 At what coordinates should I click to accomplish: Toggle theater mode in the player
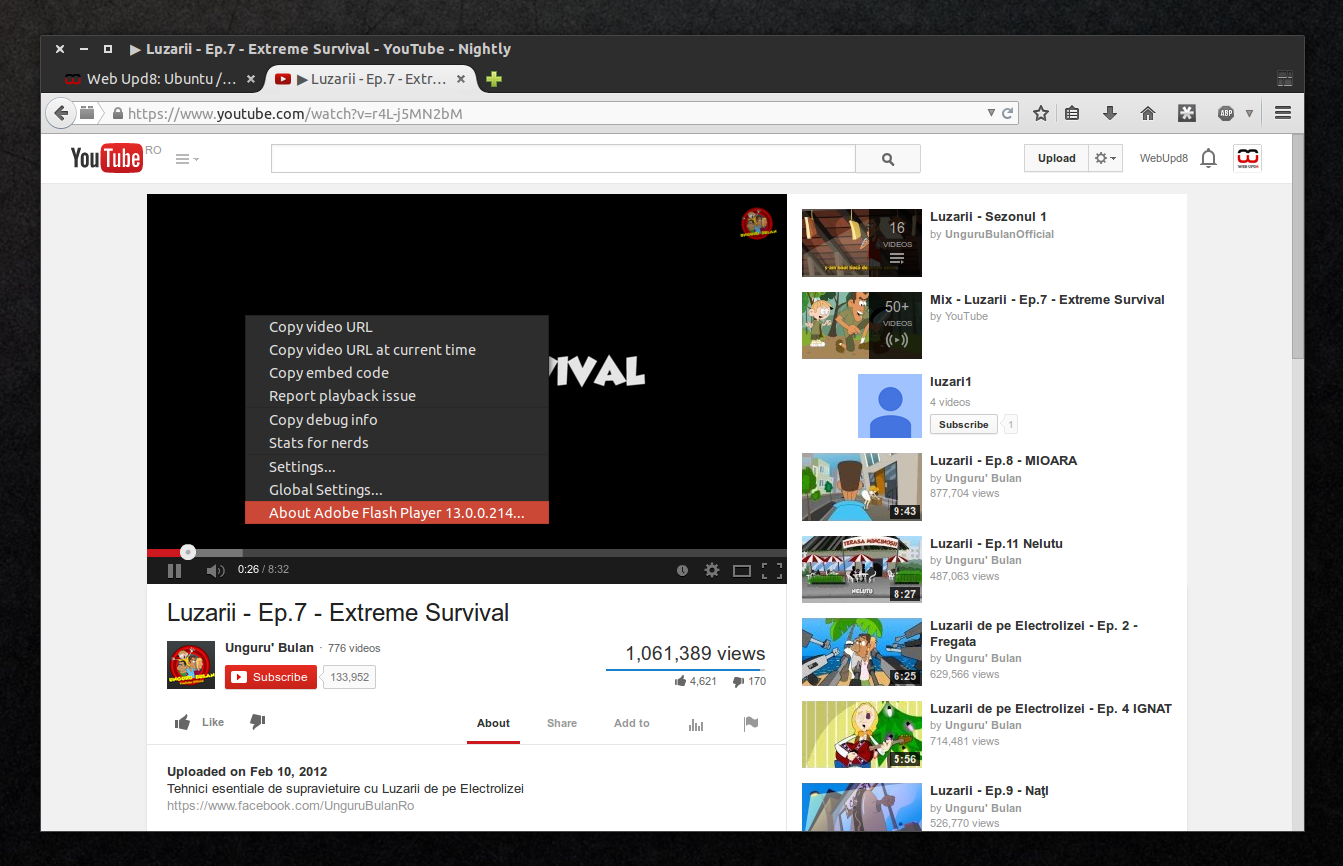point(742,571)
